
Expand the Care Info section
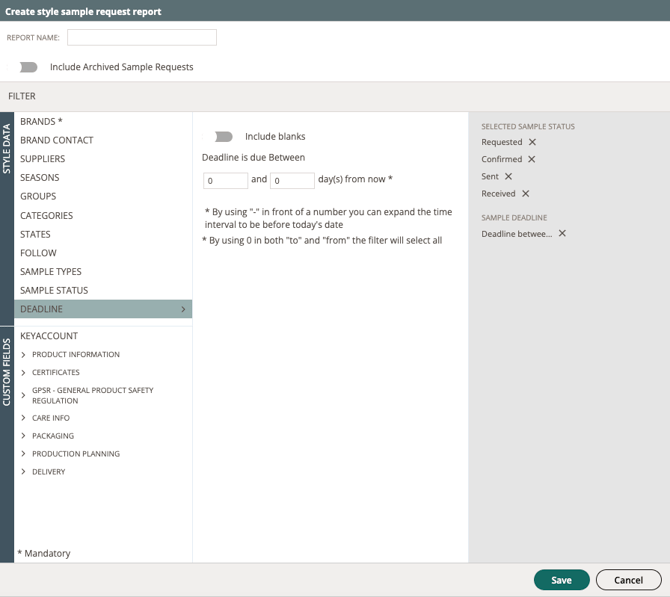[x=24, y=418]
